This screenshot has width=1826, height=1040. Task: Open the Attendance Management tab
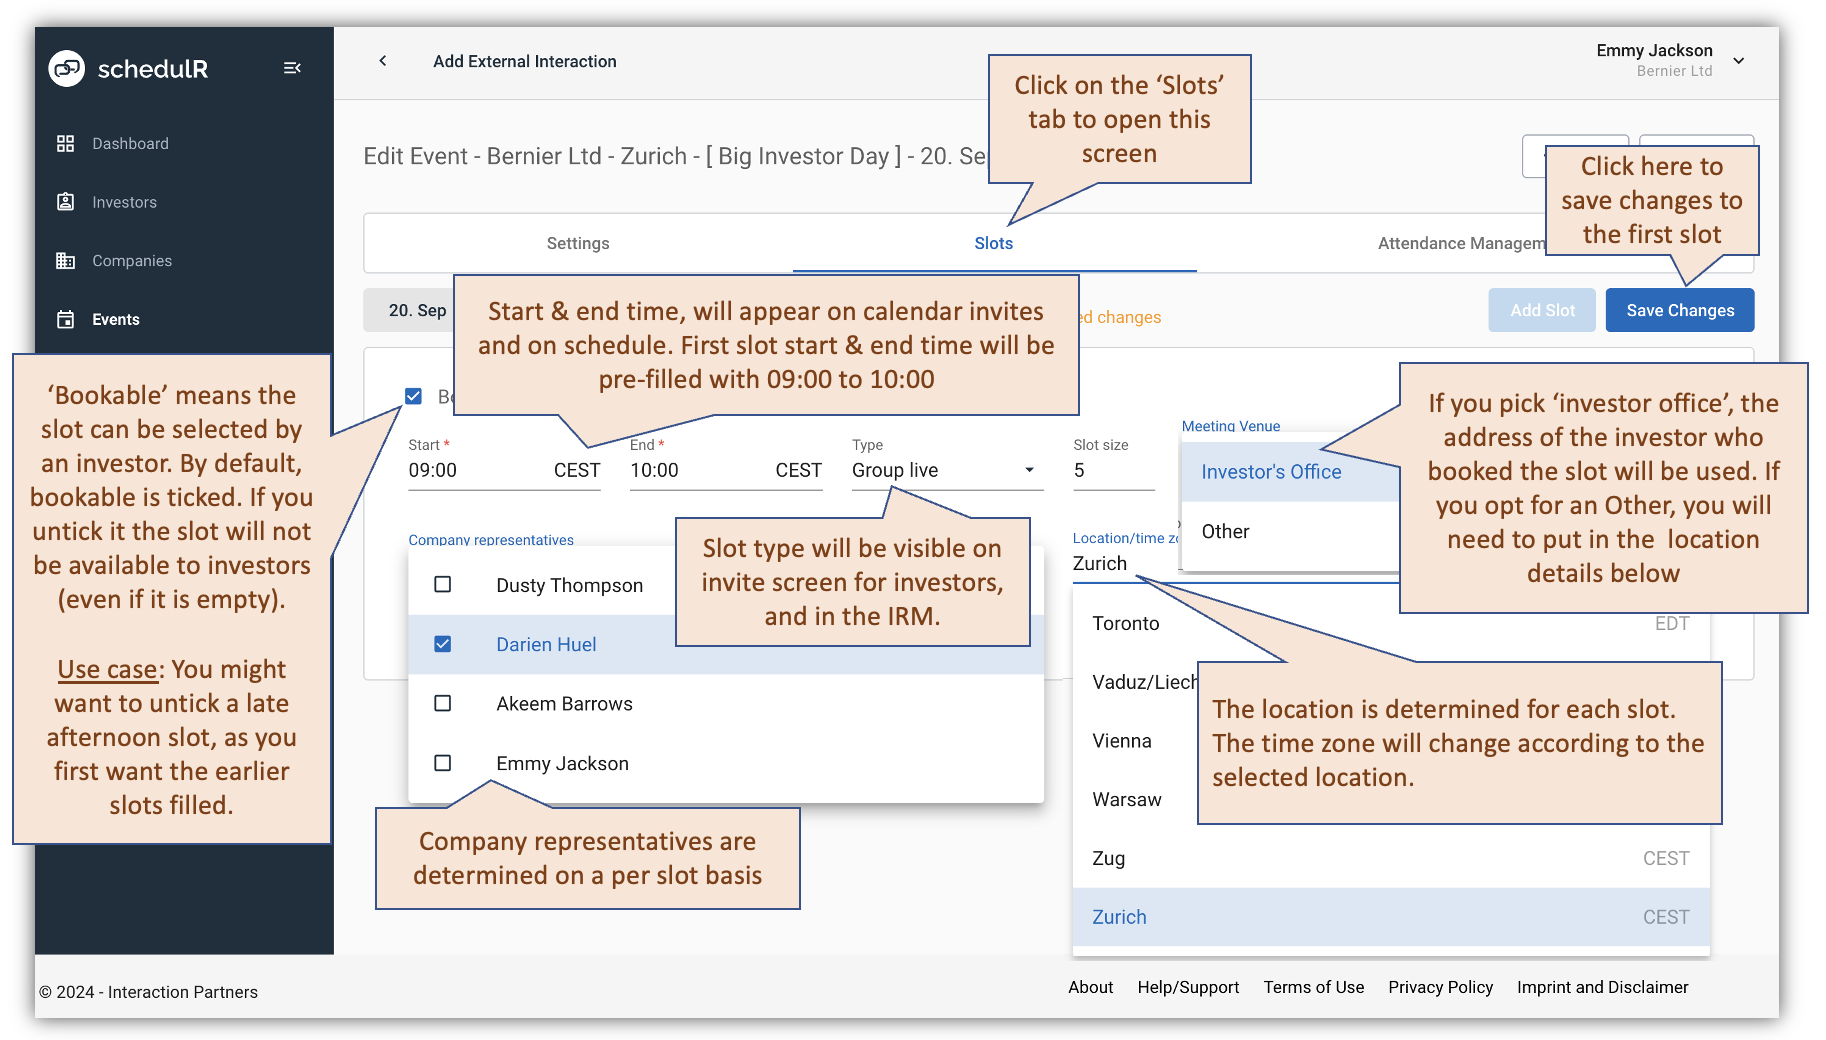[1460, 242]
